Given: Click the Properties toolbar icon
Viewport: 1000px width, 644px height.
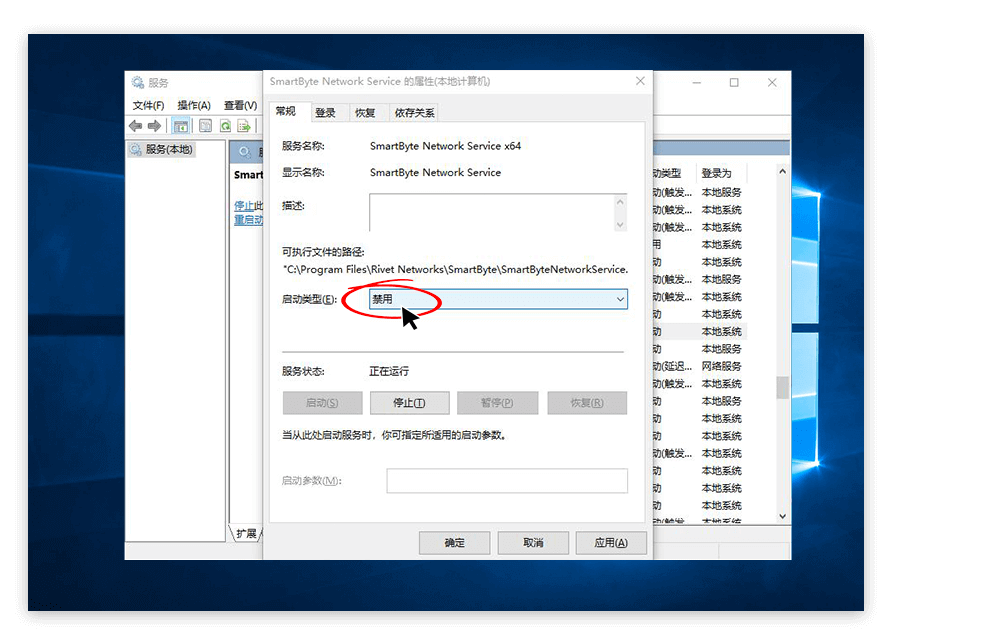Looking at the screenshot, I should 204,125.
